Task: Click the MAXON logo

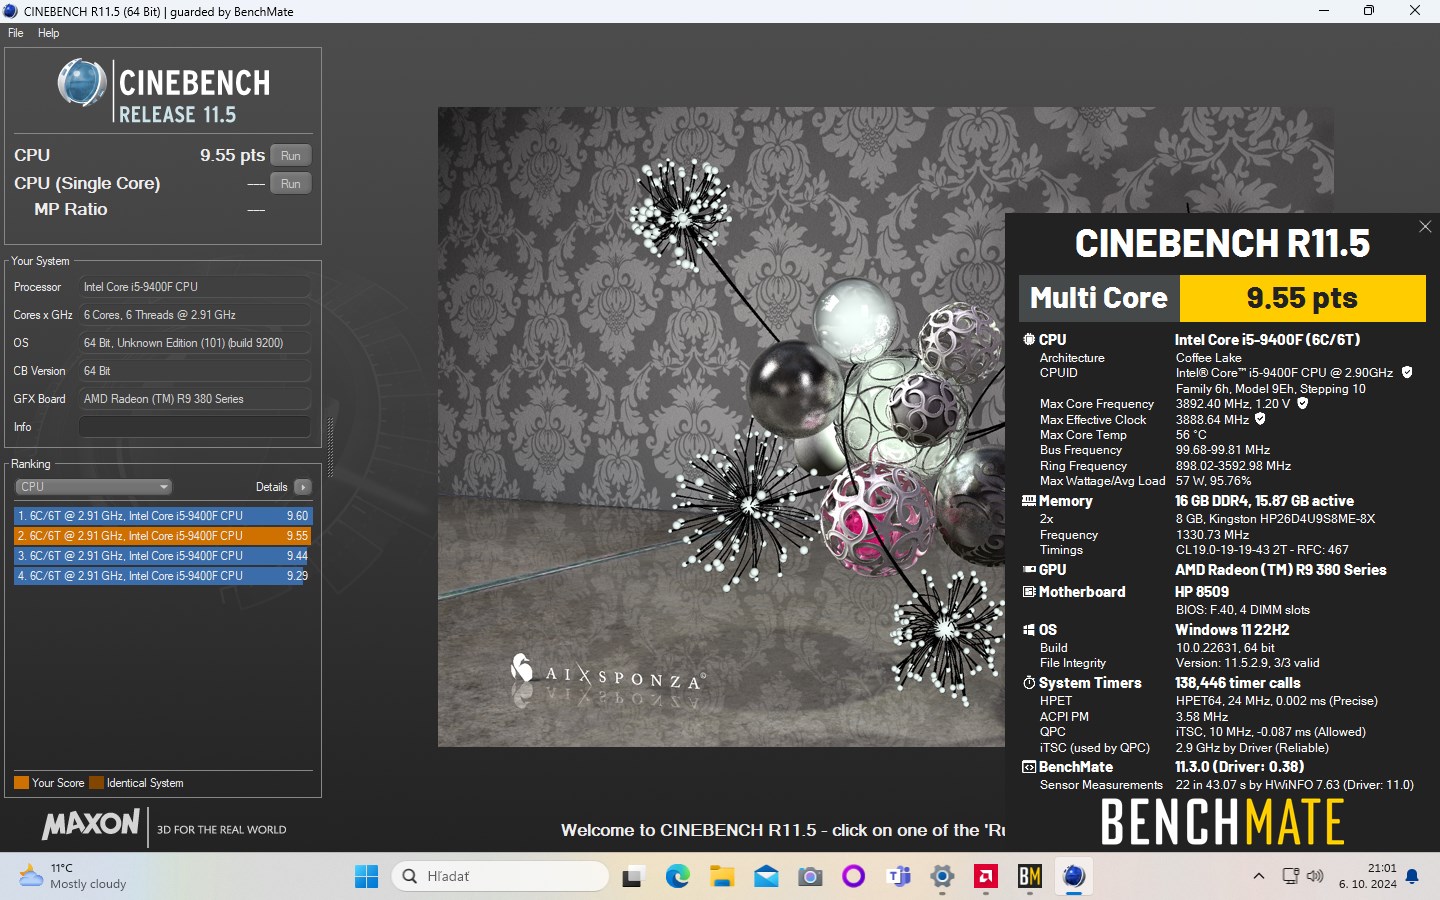Action: click(91, 824)
